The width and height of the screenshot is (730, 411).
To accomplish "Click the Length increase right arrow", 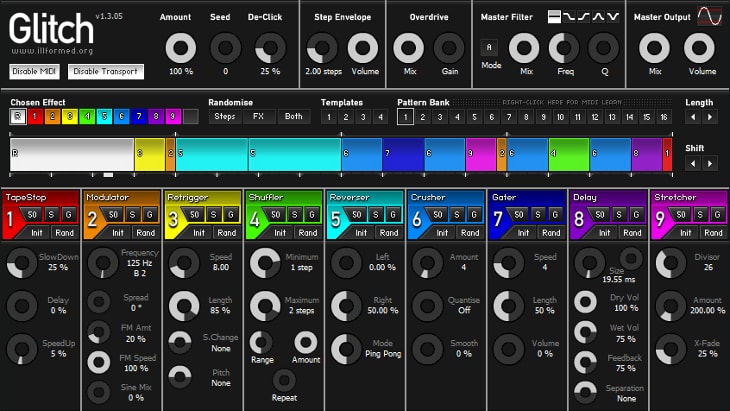I will [x=710, y=117].
